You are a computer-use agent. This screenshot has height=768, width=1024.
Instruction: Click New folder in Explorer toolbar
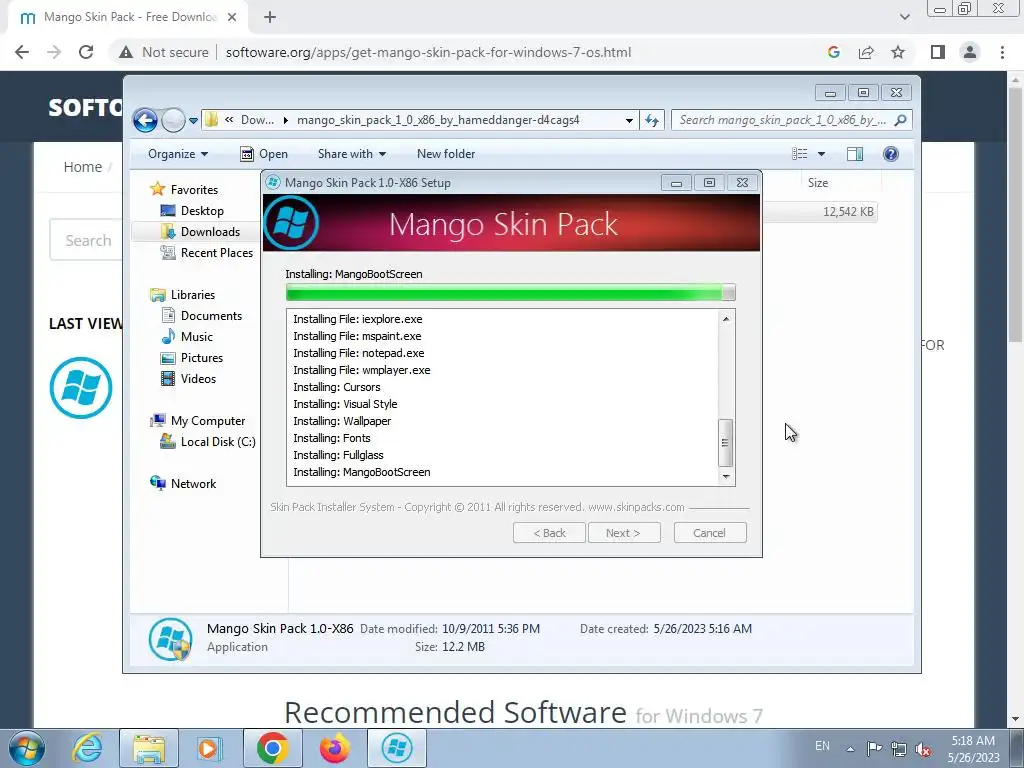446,154
